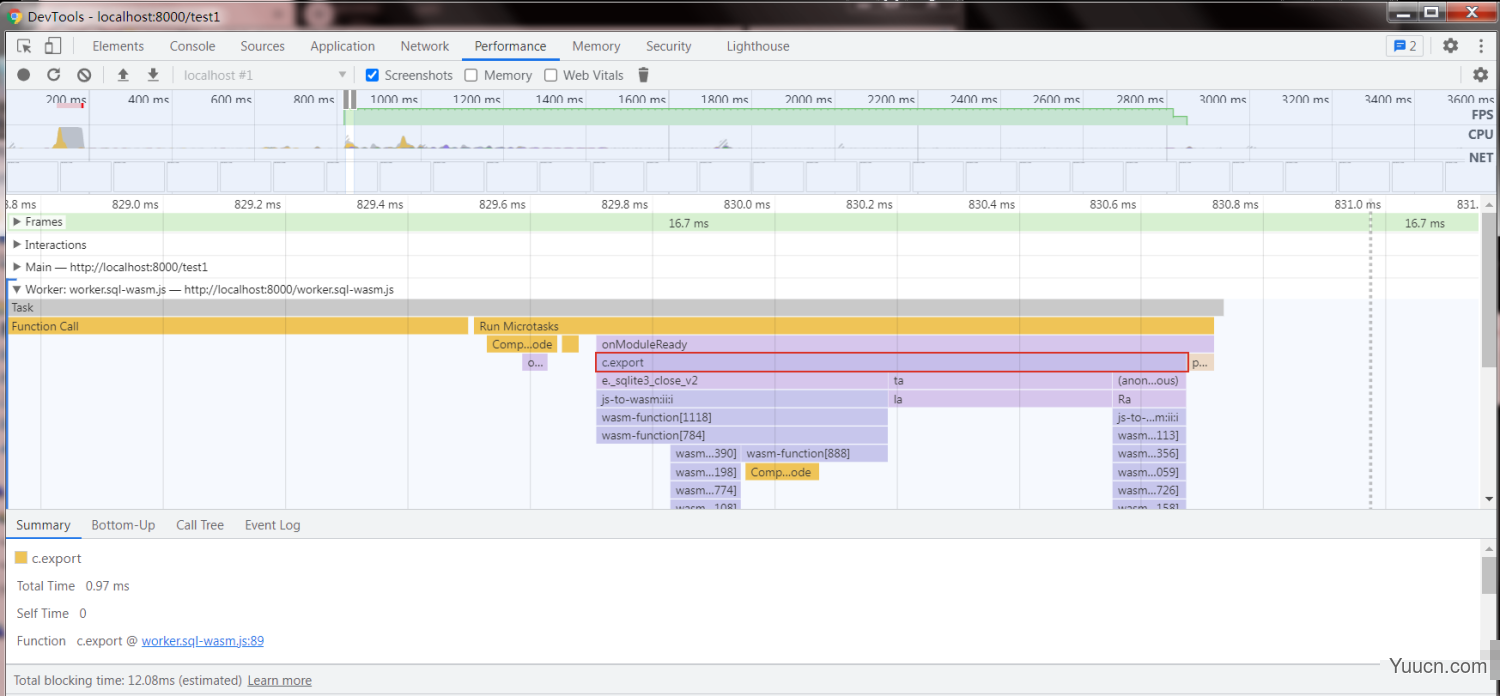1500x696 pixels.
Task: Select the c.export flame chart block
Action: click(x=892, y=362)
